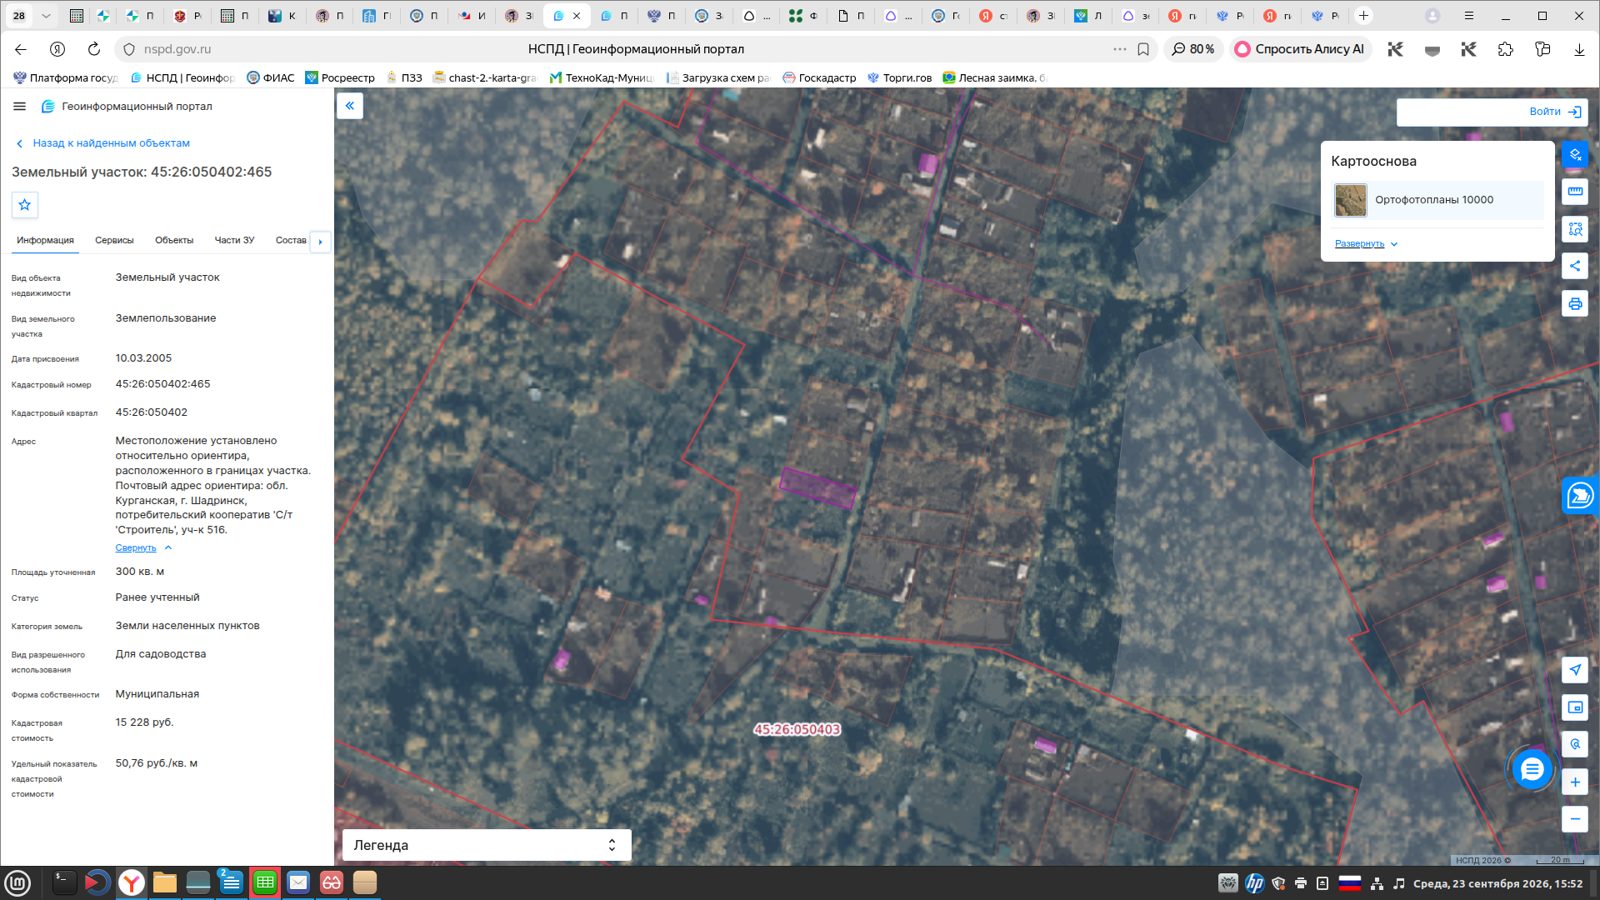Screen dimensions: 1600x900
Task: Select the ruler measurement tool
Action: 1575,192
